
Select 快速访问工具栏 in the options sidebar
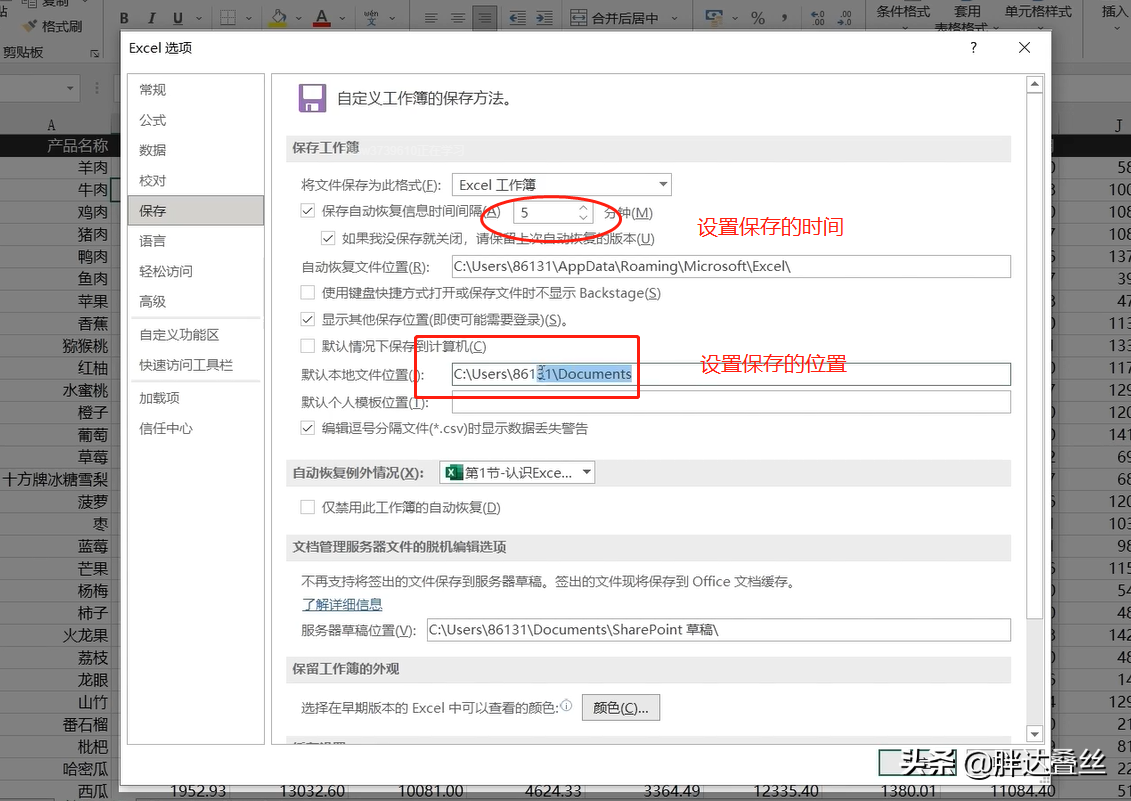pyautogui.click(x=195, y=365)
